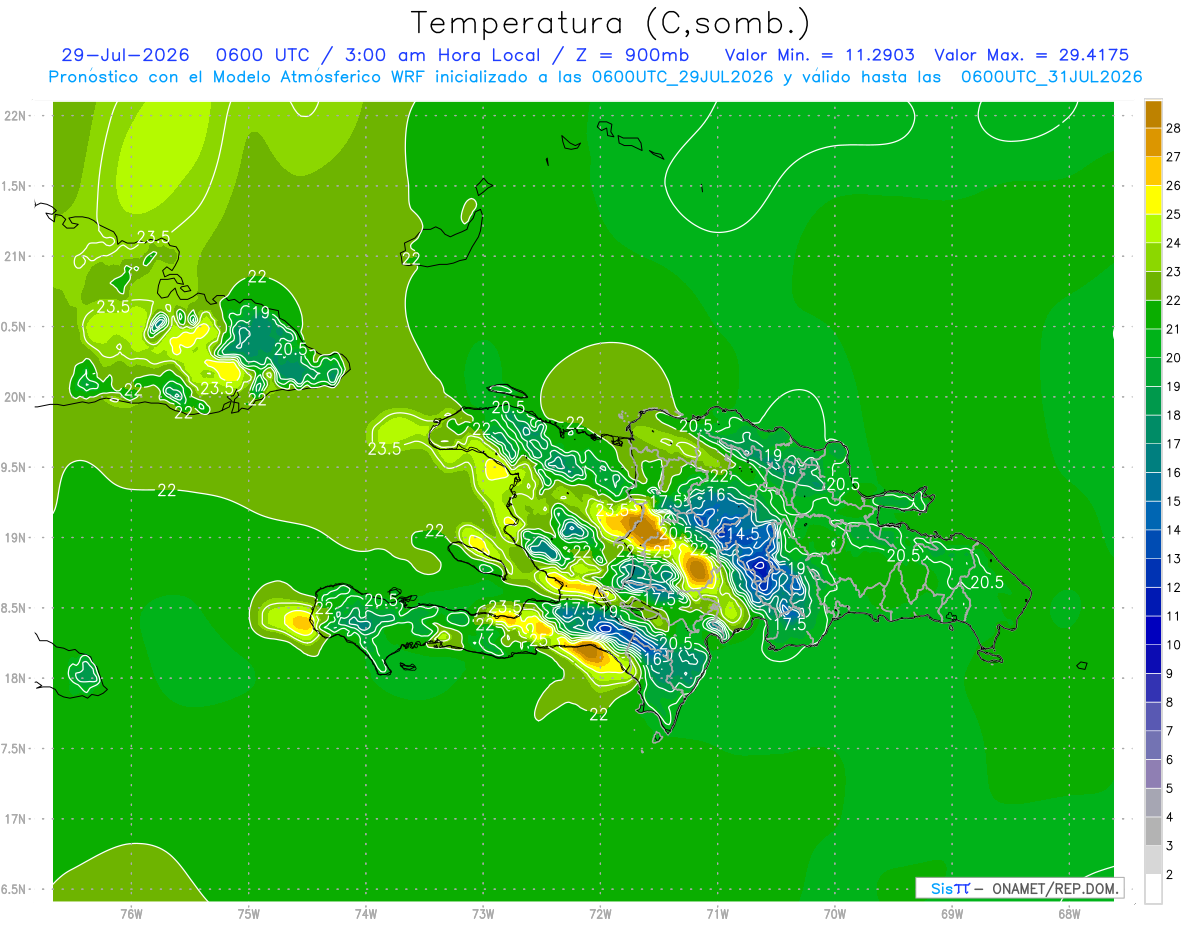Click the "ONAMET/REP.DOM." credit label

tap(1055, 888)
